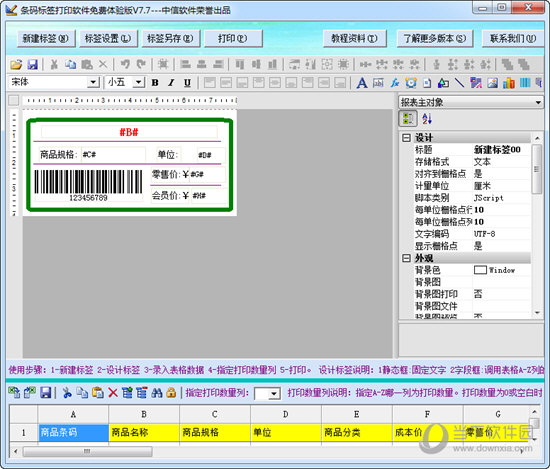Click the 新建标签(N) button
The image size is (550, 469).
pos(46,38)
